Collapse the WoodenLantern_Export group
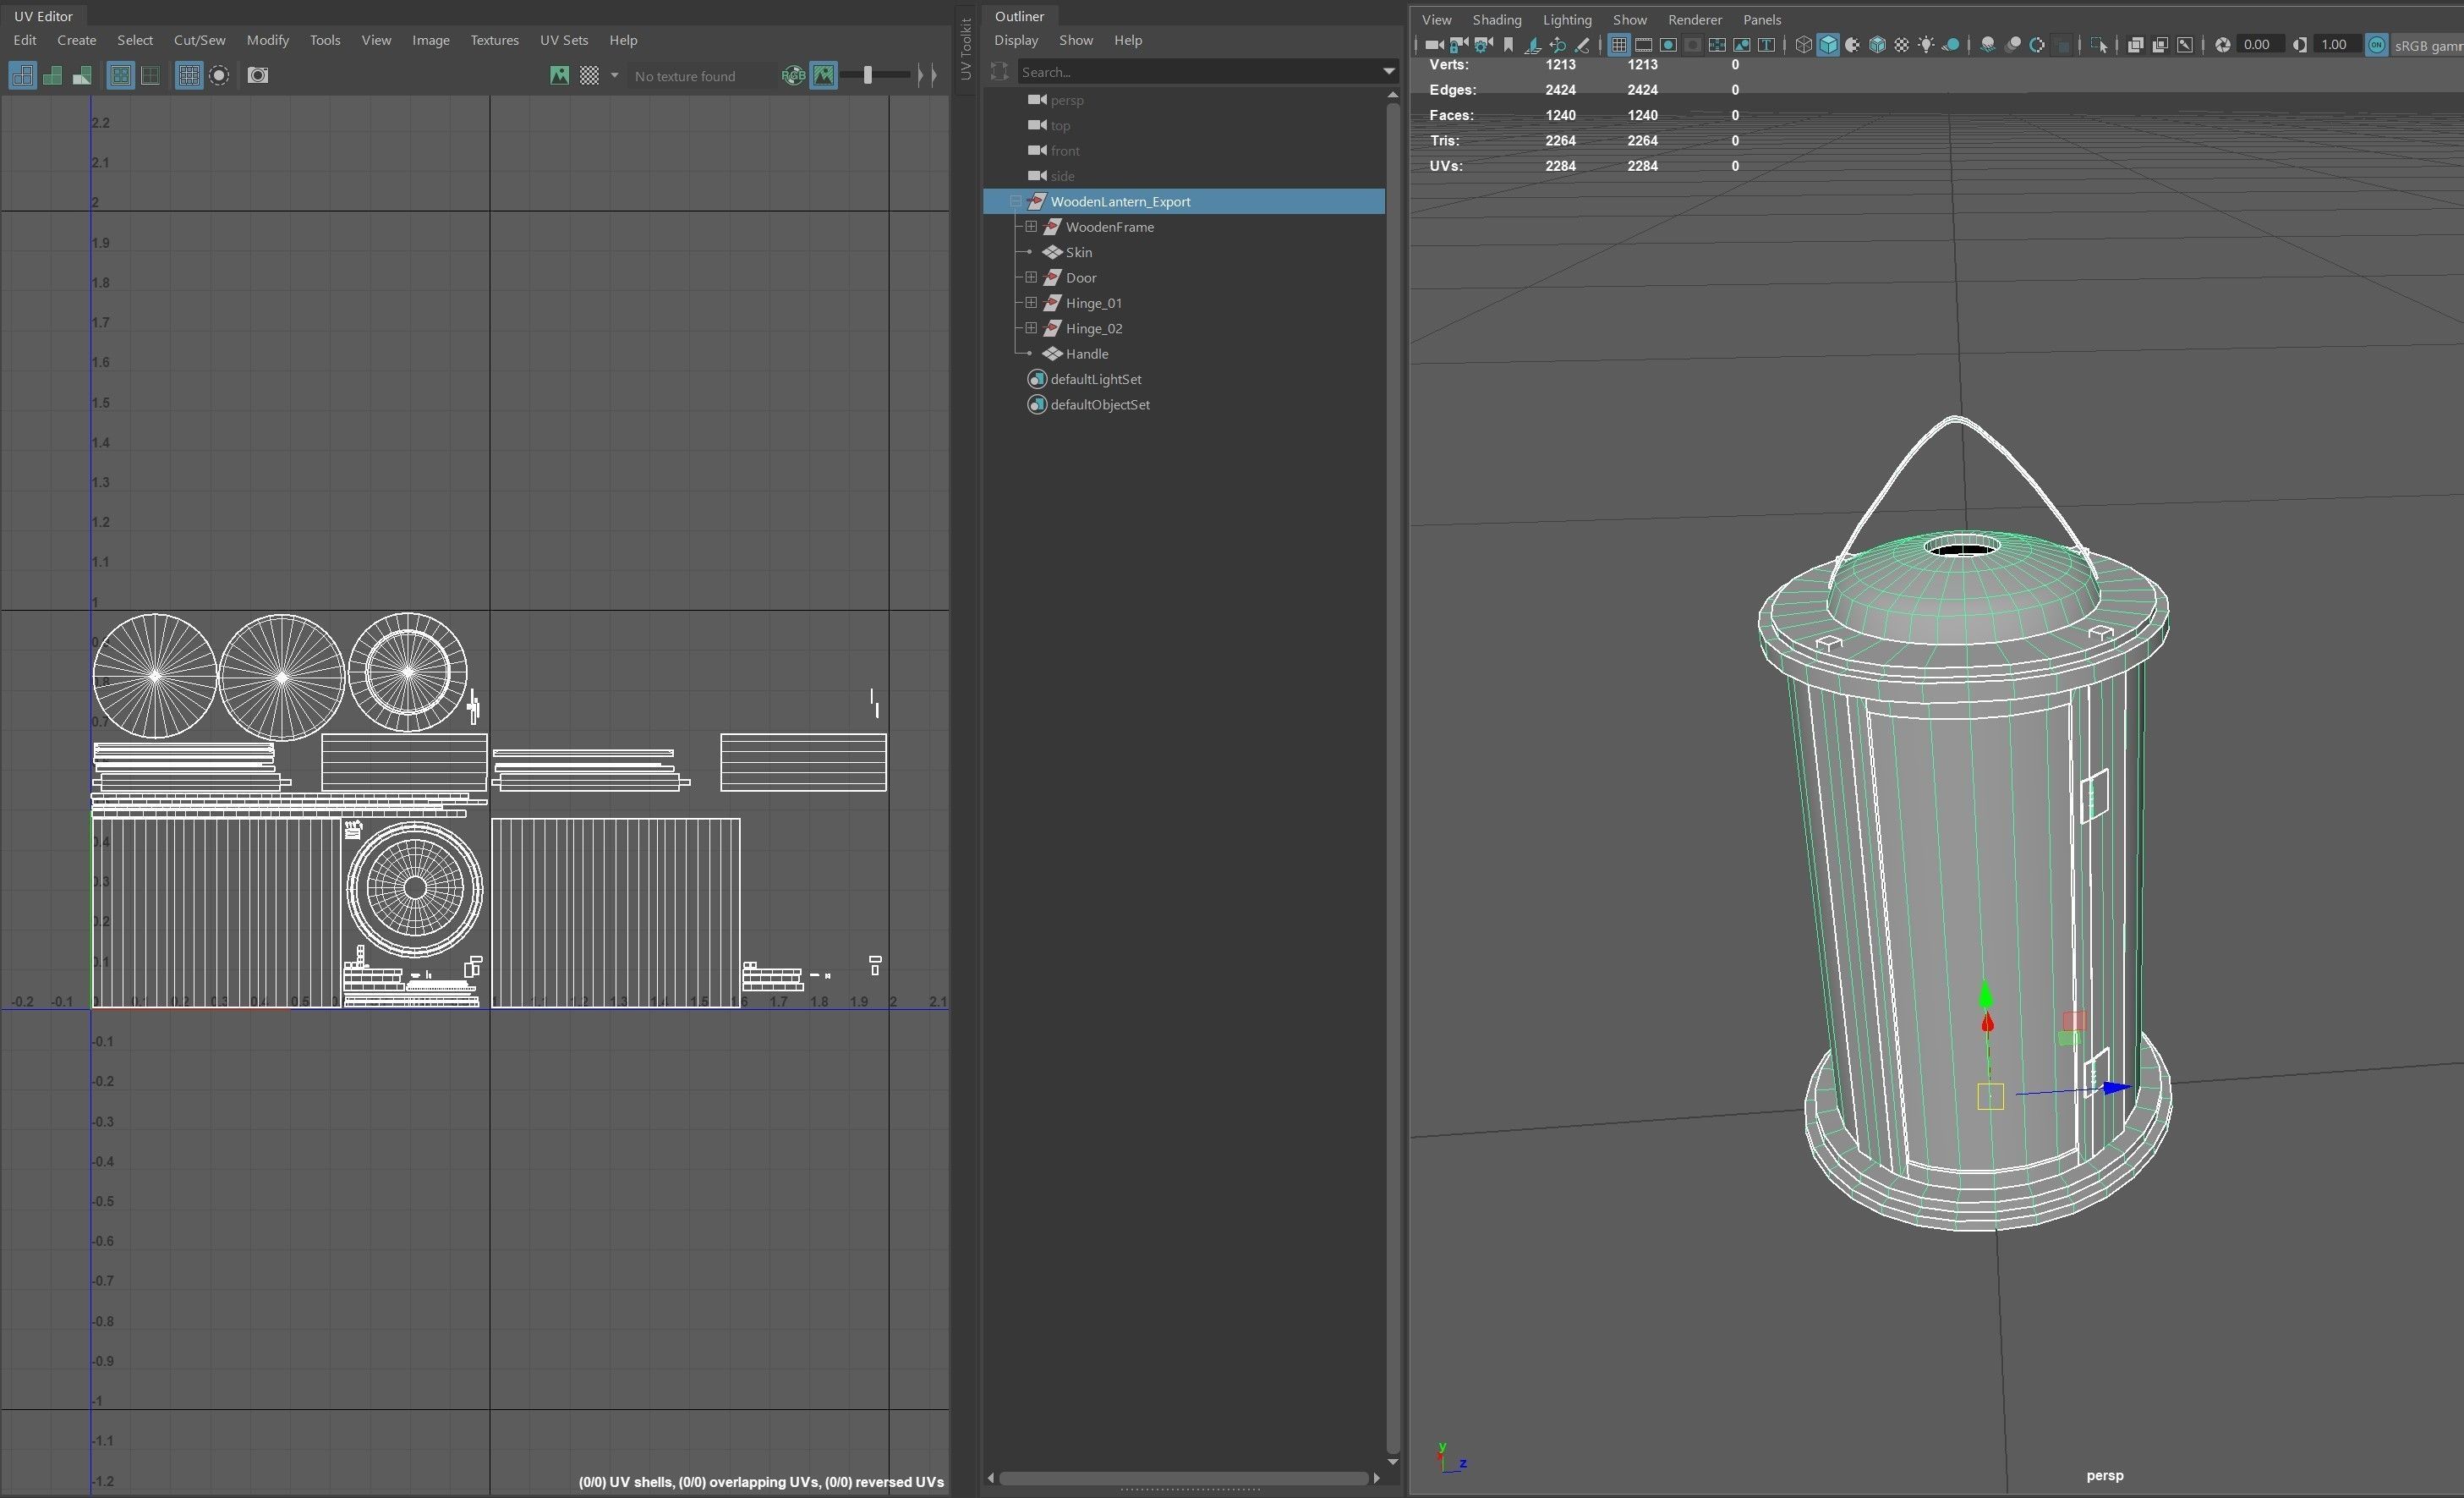This screenshot has height=1498, width=2464. 1015,201
